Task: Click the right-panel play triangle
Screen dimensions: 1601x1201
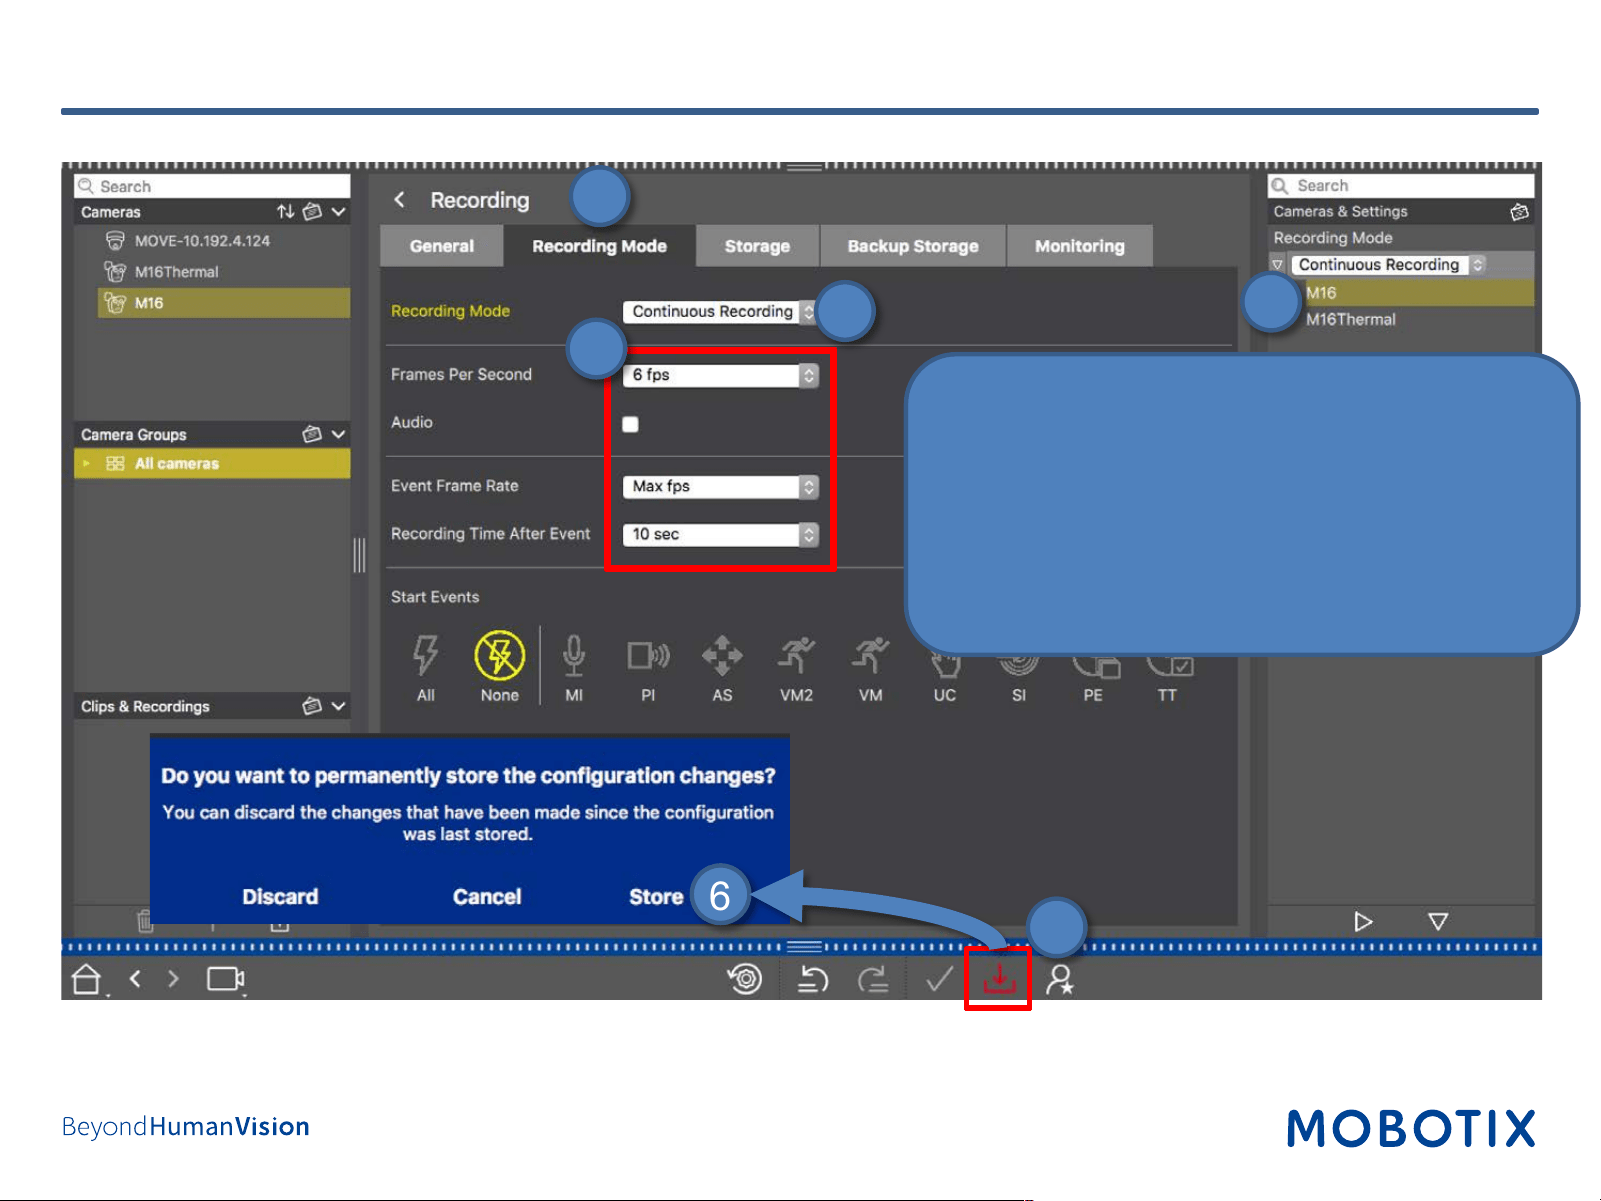Action: tap(1363, 921)
